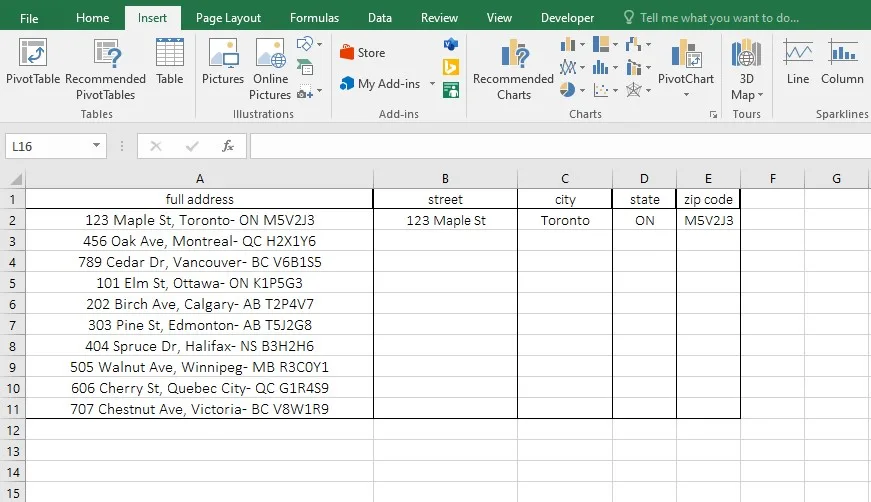Open Recommended PivotTables
Screen dimensions: 871x502
click(106, 69)
